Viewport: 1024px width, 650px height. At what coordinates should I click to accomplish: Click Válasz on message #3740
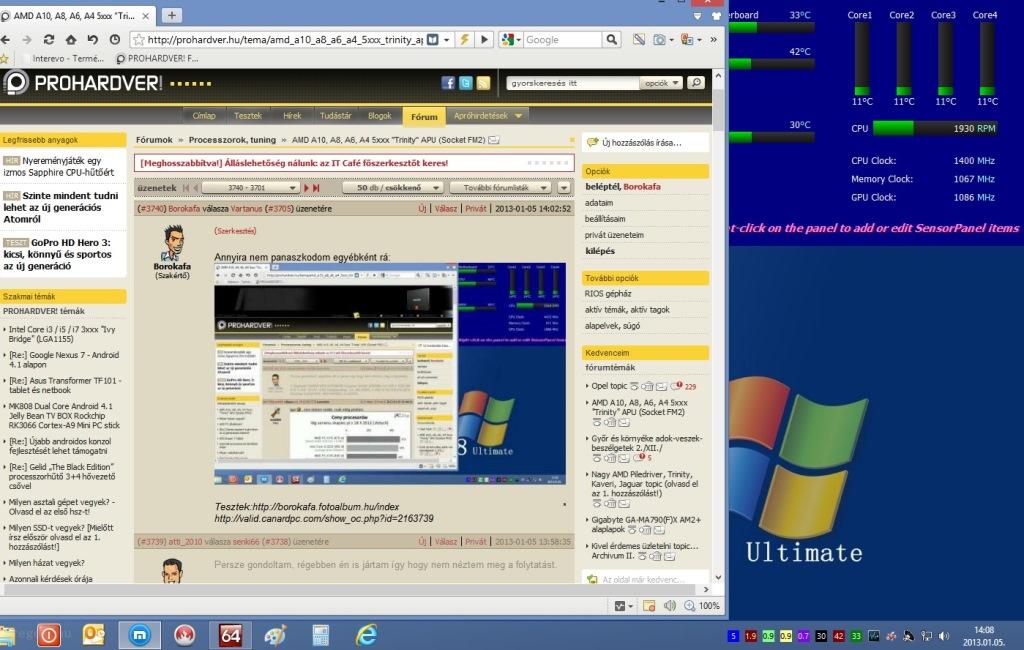pos(446,209)
